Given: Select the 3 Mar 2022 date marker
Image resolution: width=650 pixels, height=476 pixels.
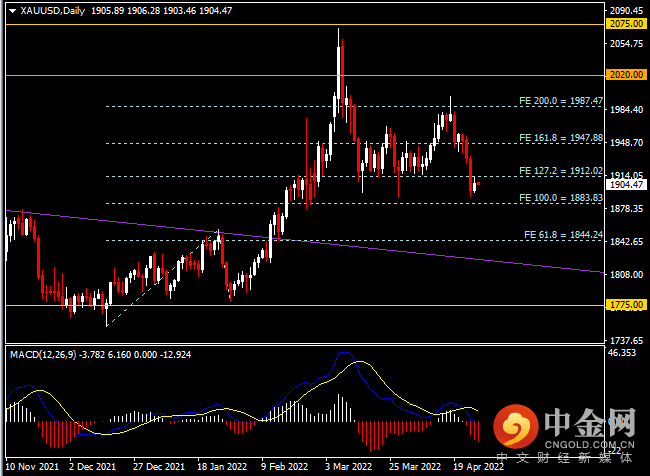Looking at the screenshot, I should pos(349,466).
